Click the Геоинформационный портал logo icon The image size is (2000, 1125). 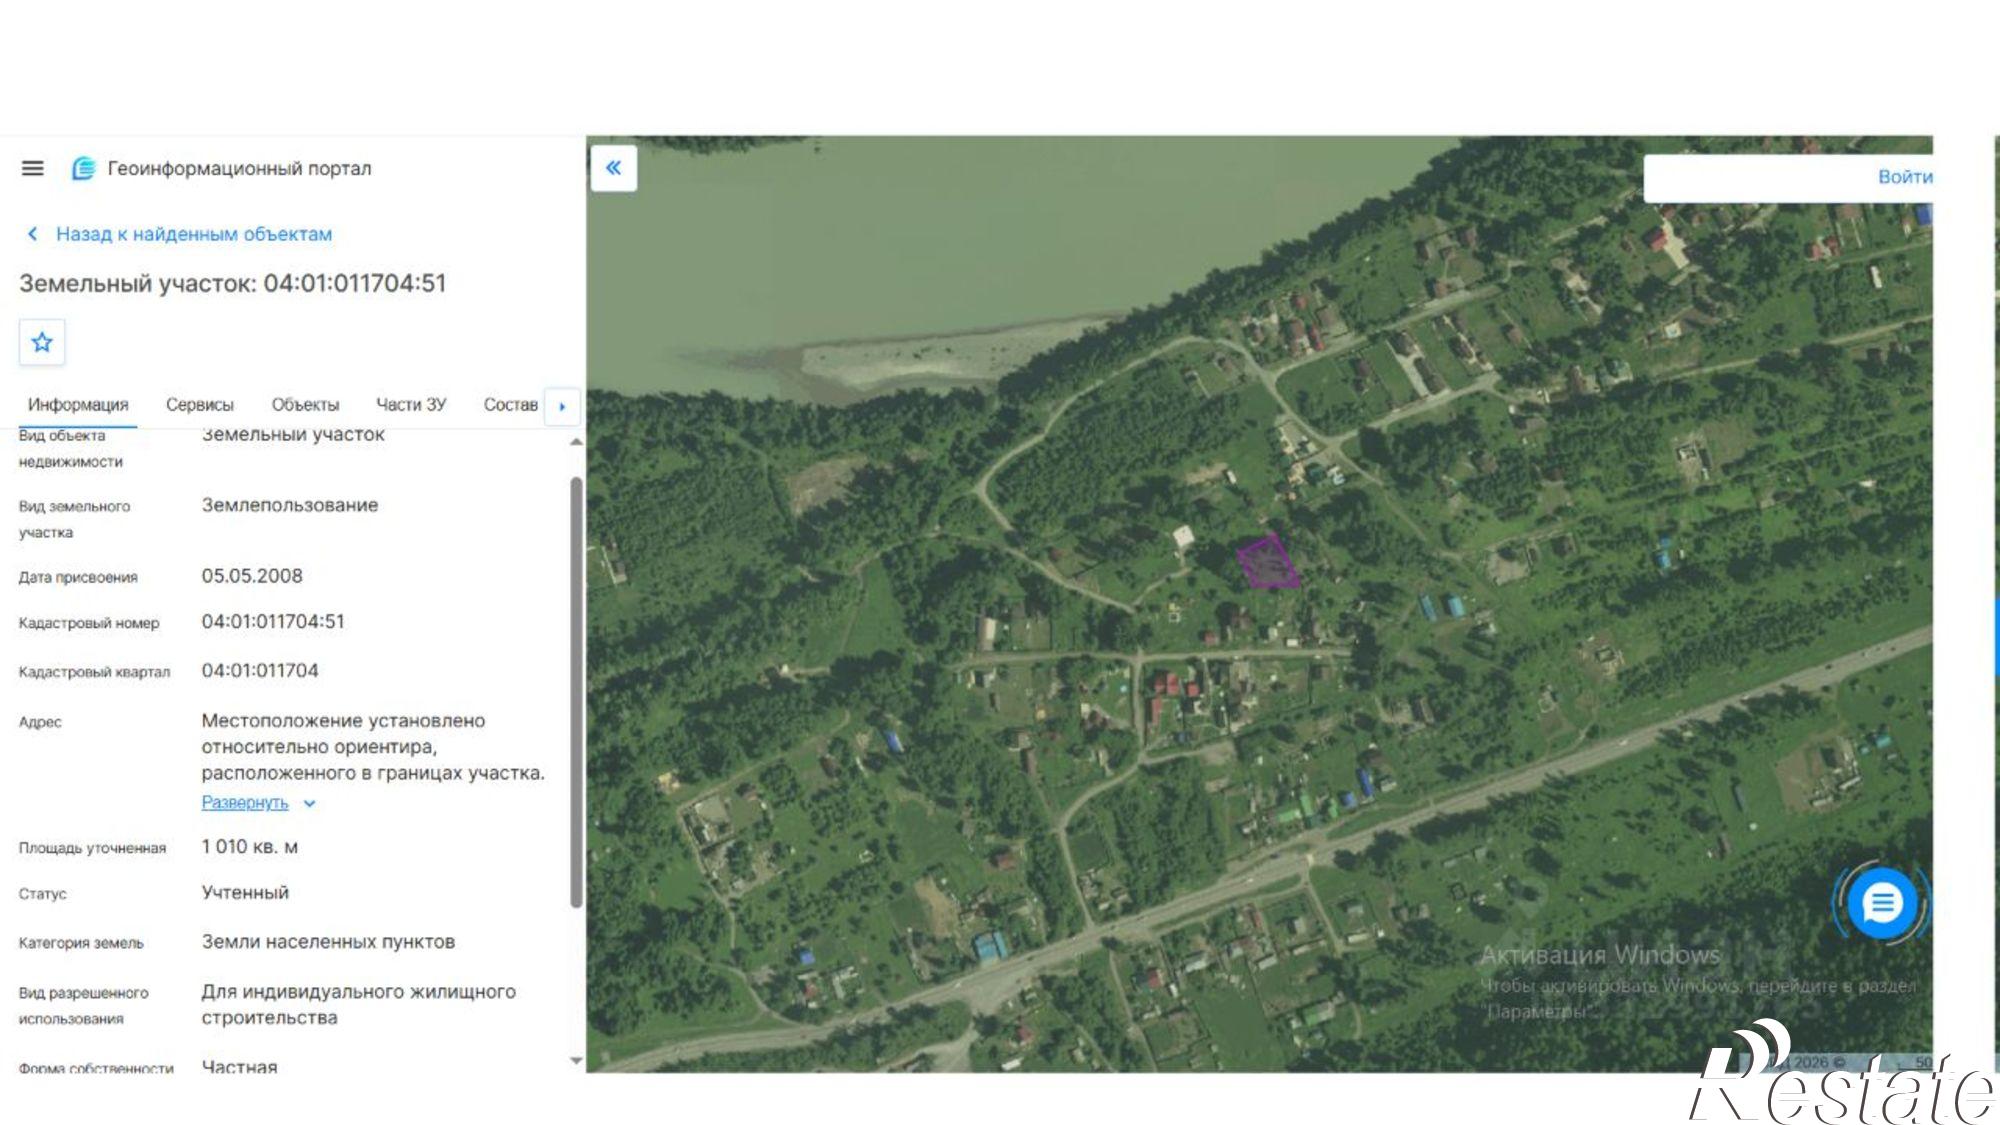[x=84, y=168]
